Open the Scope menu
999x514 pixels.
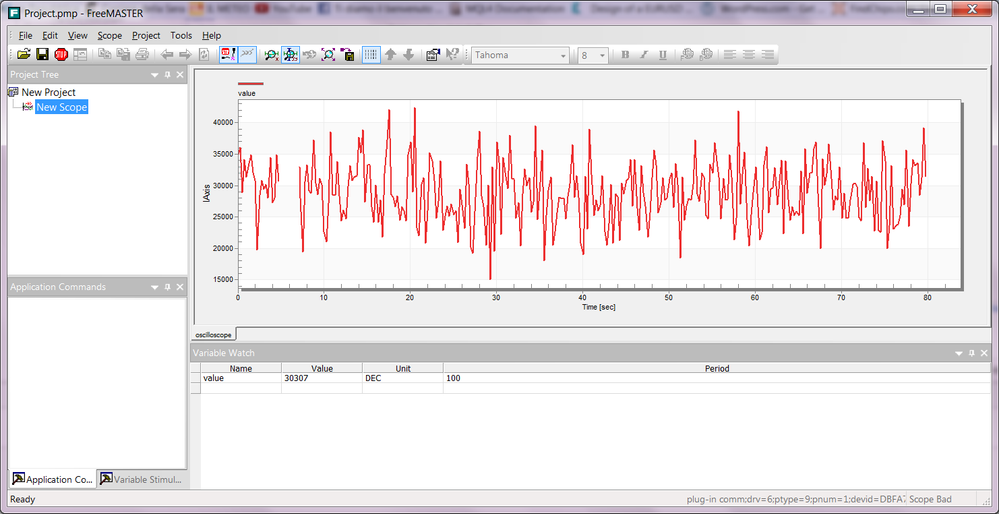pyautogui.click(x=110, y=36)
